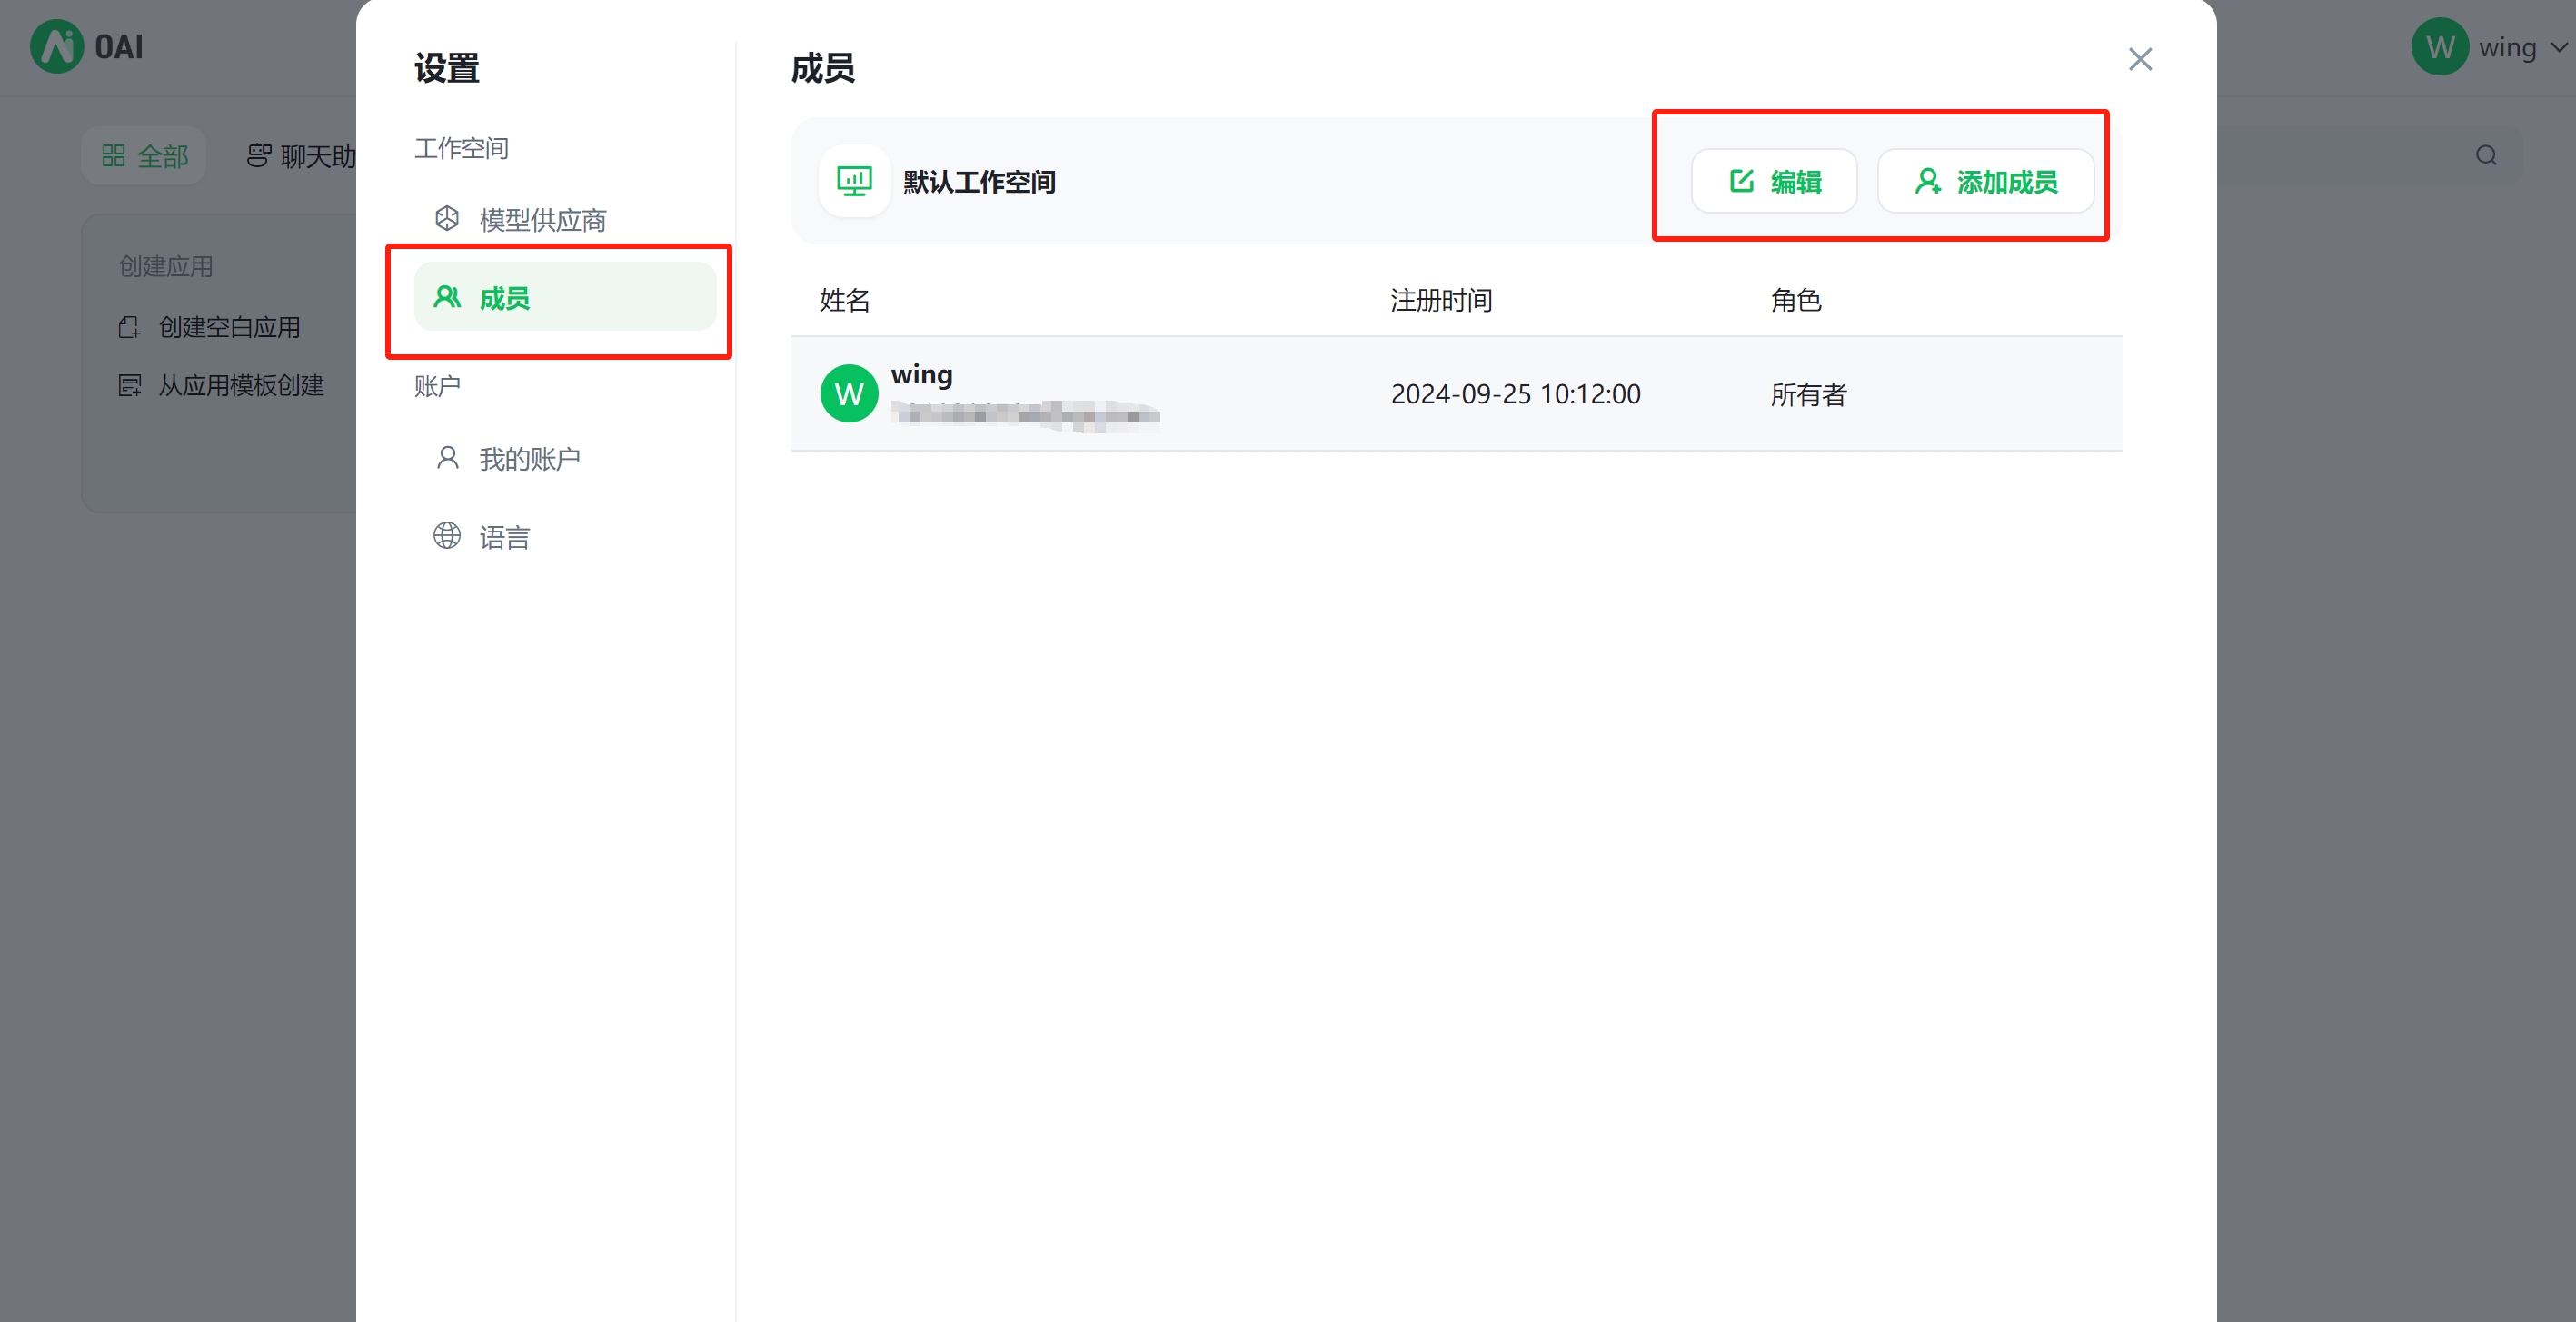Open the 模型供应商 settings section
This screenshot has width=2576, height=1322.
pos(565,219)
